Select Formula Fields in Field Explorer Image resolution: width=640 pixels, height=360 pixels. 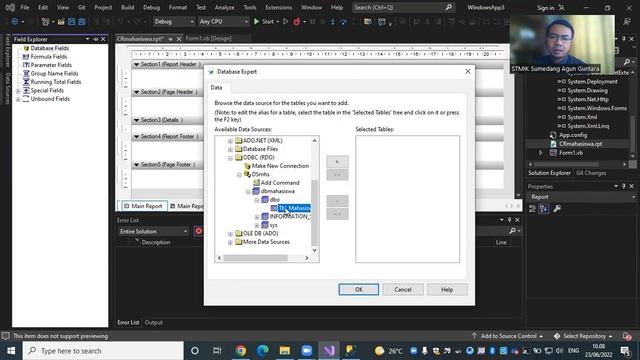point(49,57)
